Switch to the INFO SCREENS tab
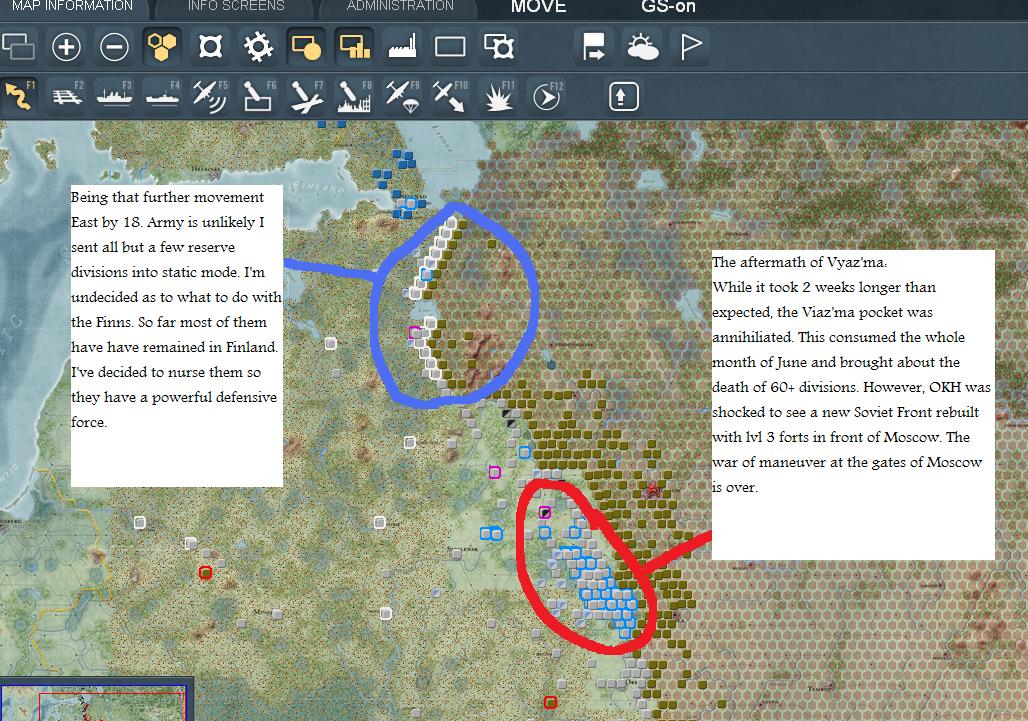Image resolution: width=1028 pixels, height=721 pixels. [236, 7]
